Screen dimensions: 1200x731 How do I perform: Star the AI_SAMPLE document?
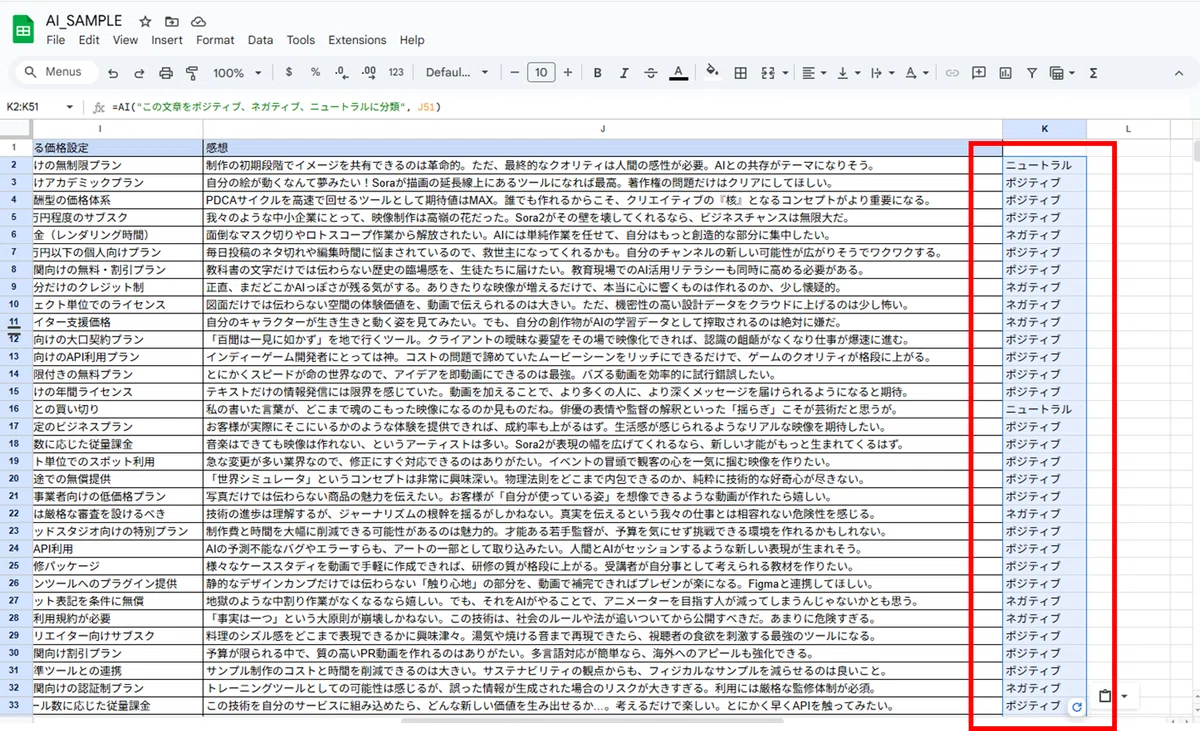pos(146,21)
